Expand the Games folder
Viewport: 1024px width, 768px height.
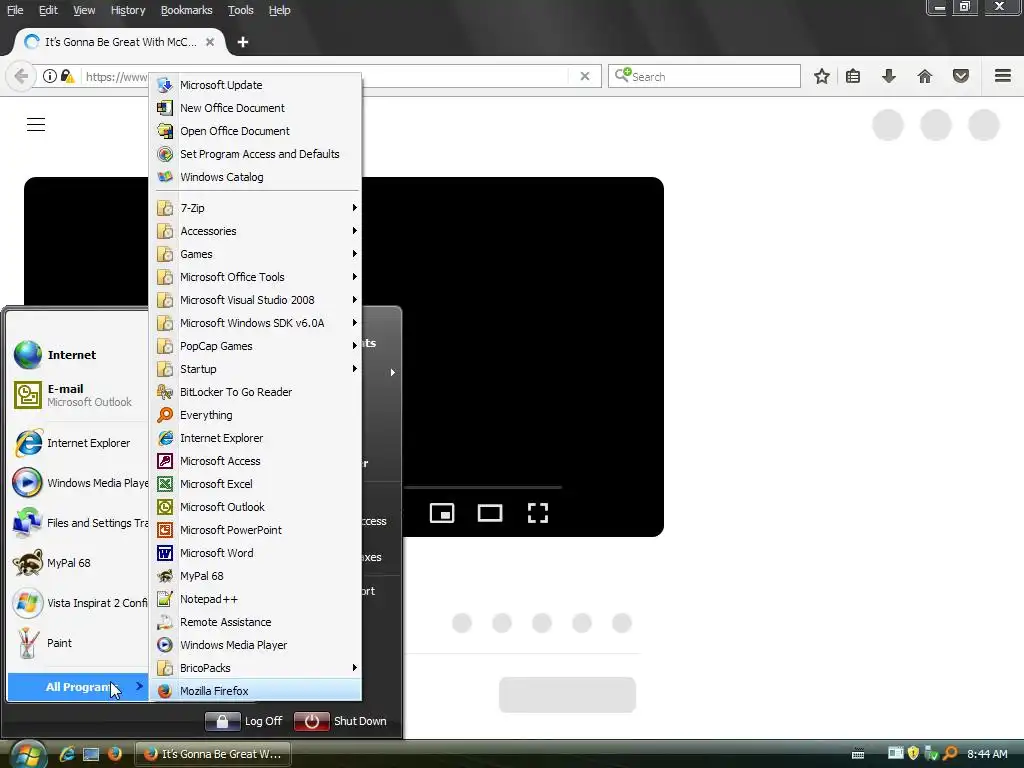coord(255,254)
